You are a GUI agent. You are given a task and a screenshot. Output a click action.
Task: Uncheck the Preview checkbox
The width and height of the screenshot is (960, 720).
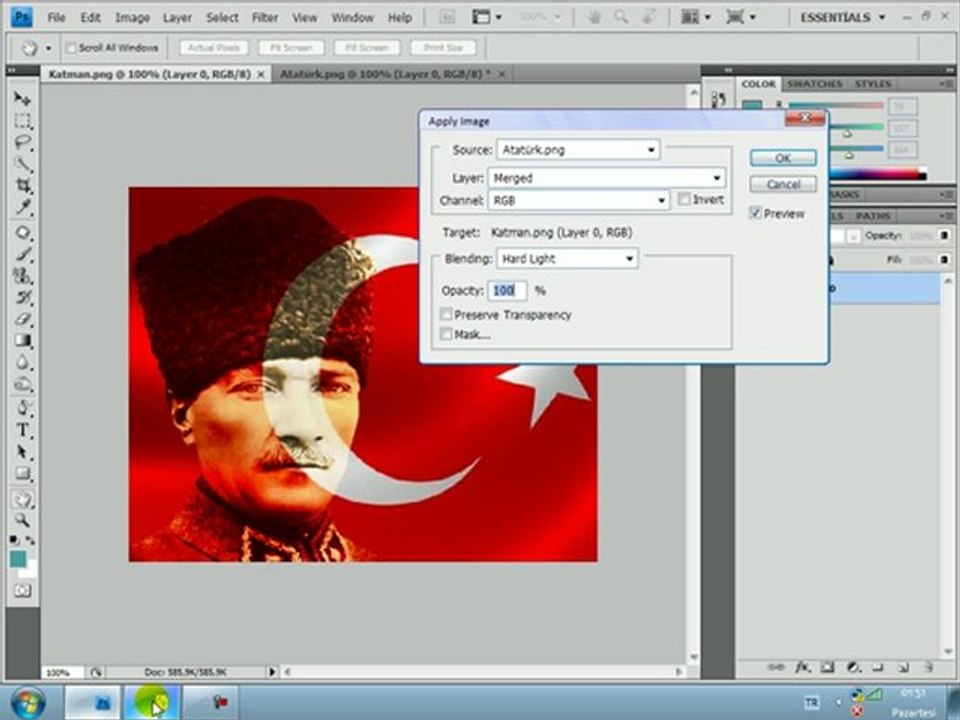tap(755, 212)
